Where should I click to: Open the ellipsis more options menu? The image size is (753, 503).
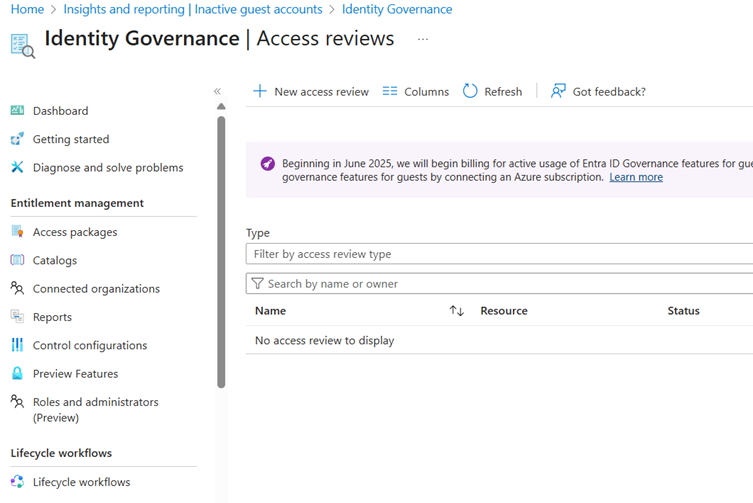click(x=423, y=40)
